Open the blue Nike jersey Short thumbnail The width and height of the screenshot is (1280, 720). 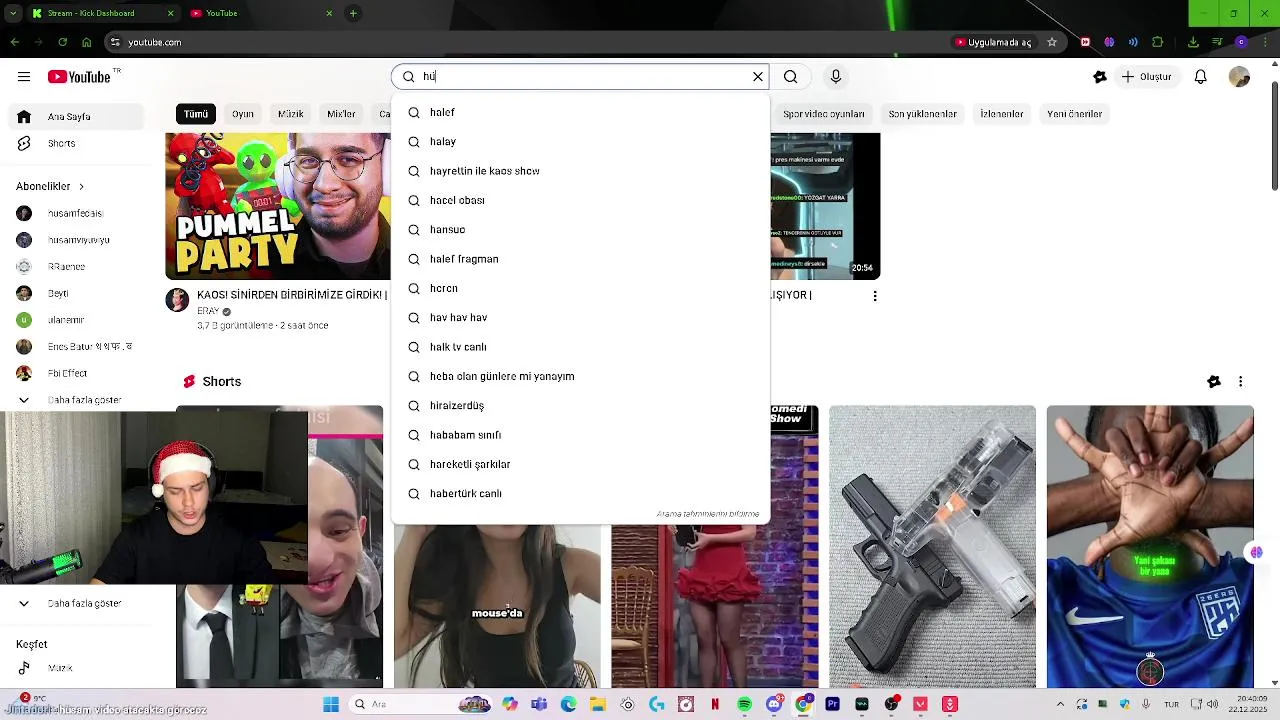point(1150,547)
